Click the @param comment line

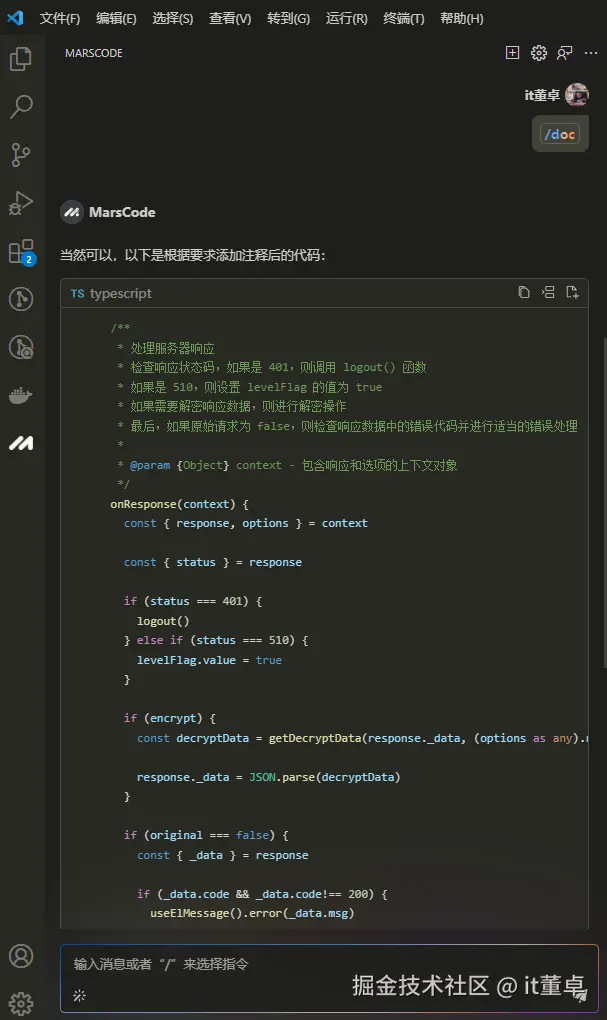(287, 465)
